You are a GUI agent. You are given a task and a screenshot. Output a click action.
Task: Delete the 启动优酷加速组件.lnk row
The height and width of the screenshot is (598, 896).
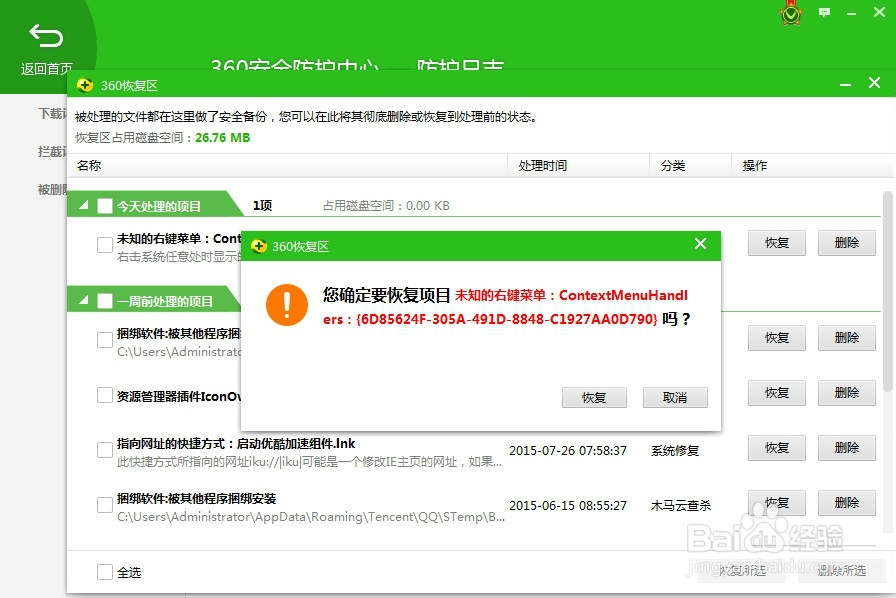846,448
